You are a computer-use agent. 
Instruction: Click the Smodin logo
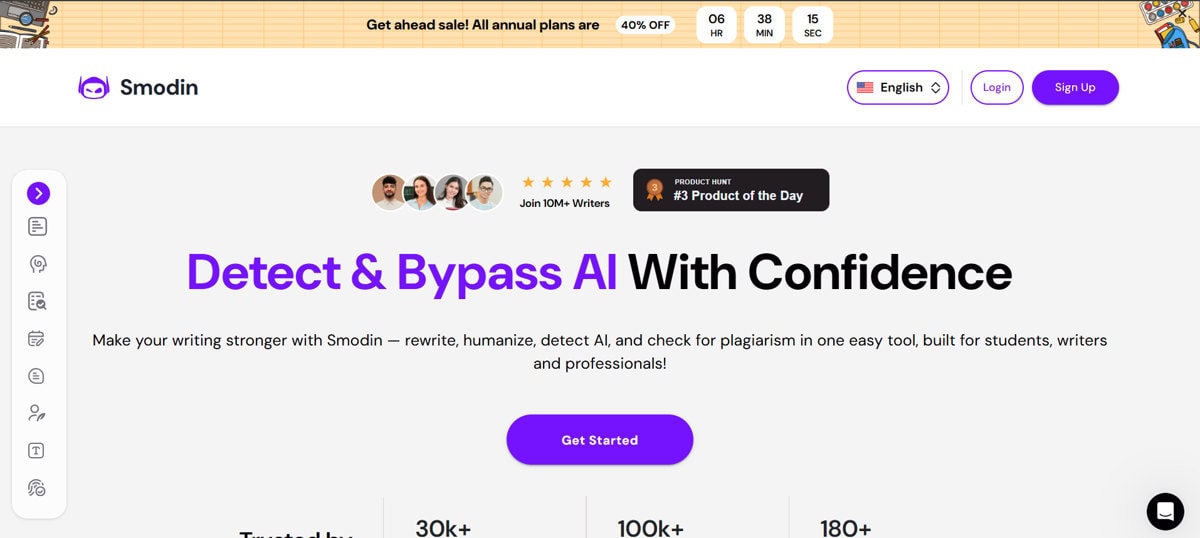click(138, 88)
